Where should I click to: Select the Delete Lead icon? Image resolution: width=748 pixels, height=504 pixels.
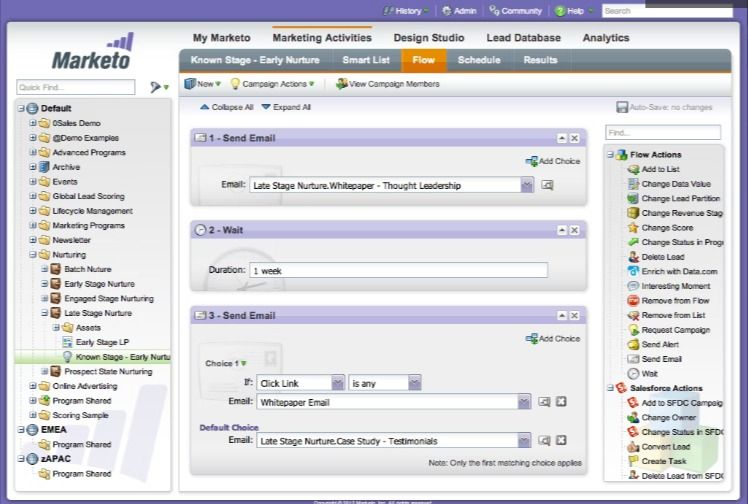[633, 257]
